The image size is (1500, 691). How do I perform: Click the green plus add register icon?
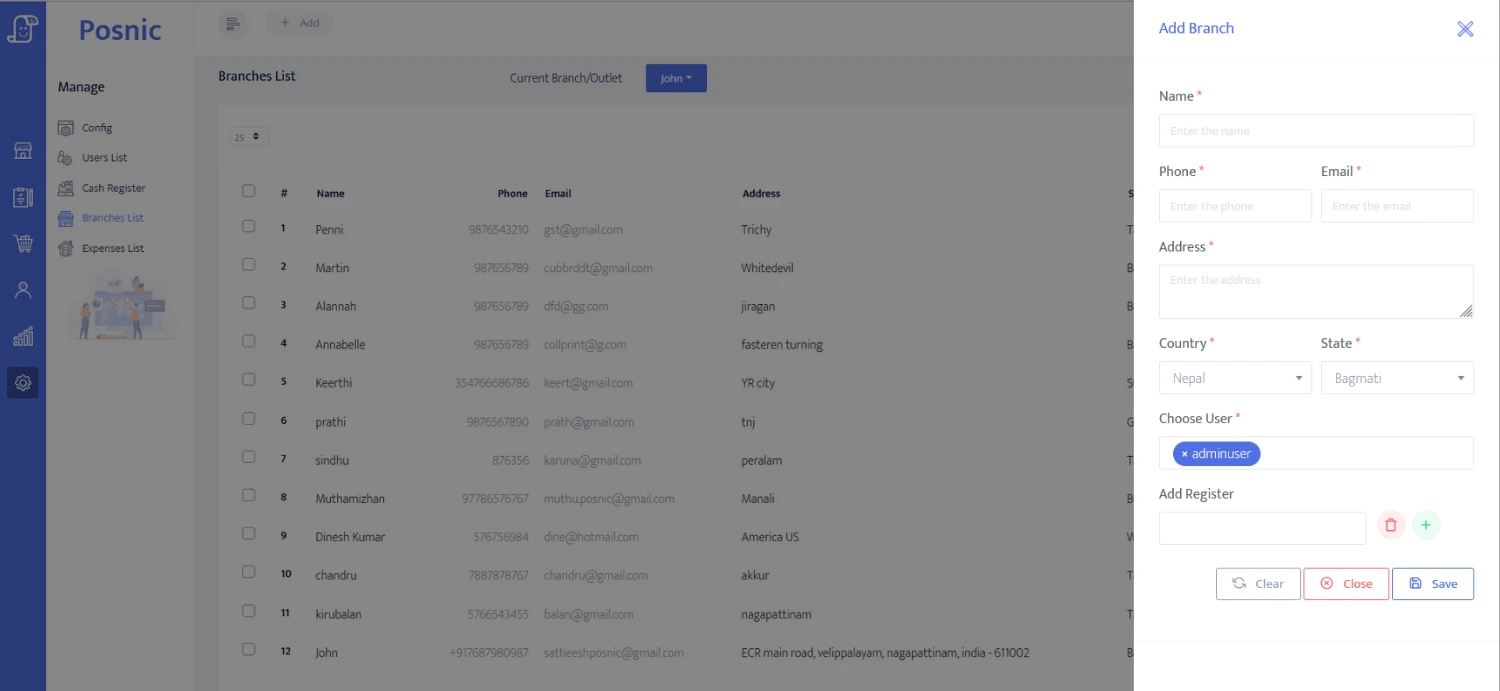point(1426,525)
